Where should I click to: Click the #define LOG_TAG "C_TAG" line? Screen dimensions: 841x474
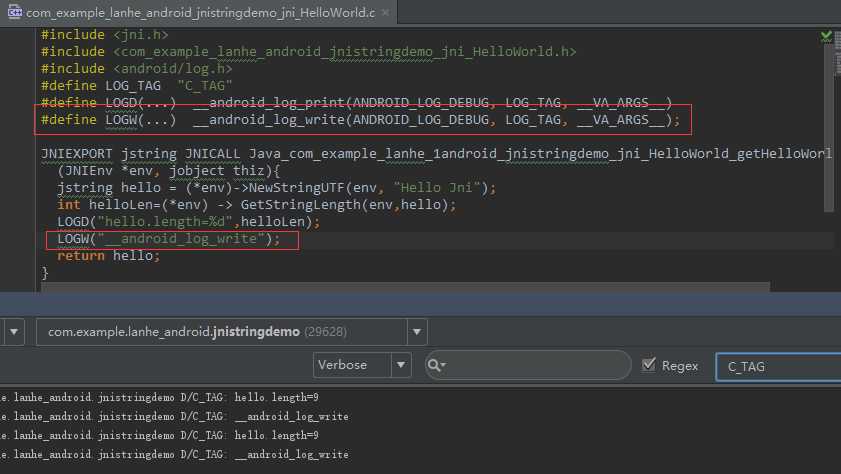tap(137, 86)
